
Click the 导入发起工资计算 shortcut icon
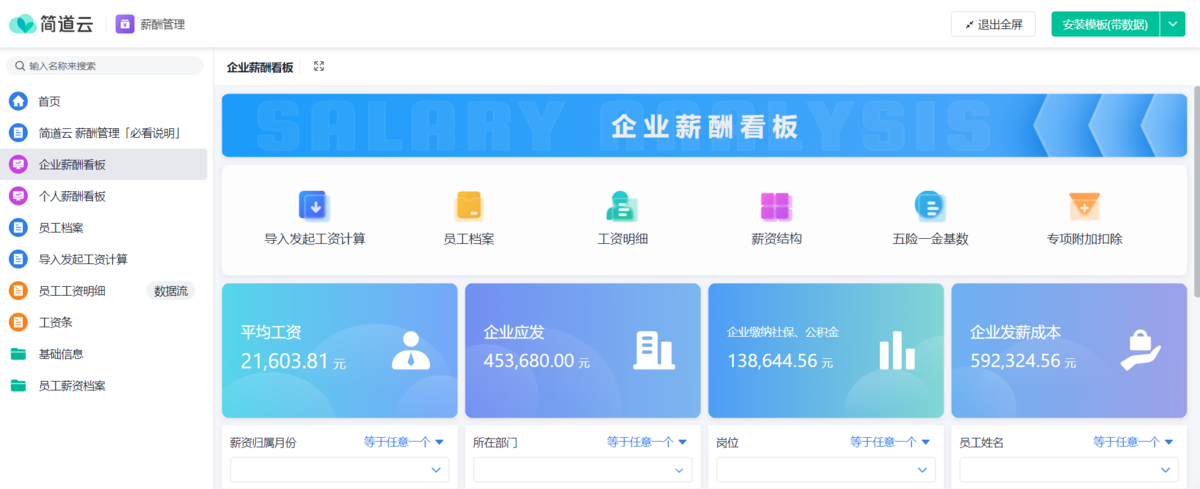click(x=315, y=206)
